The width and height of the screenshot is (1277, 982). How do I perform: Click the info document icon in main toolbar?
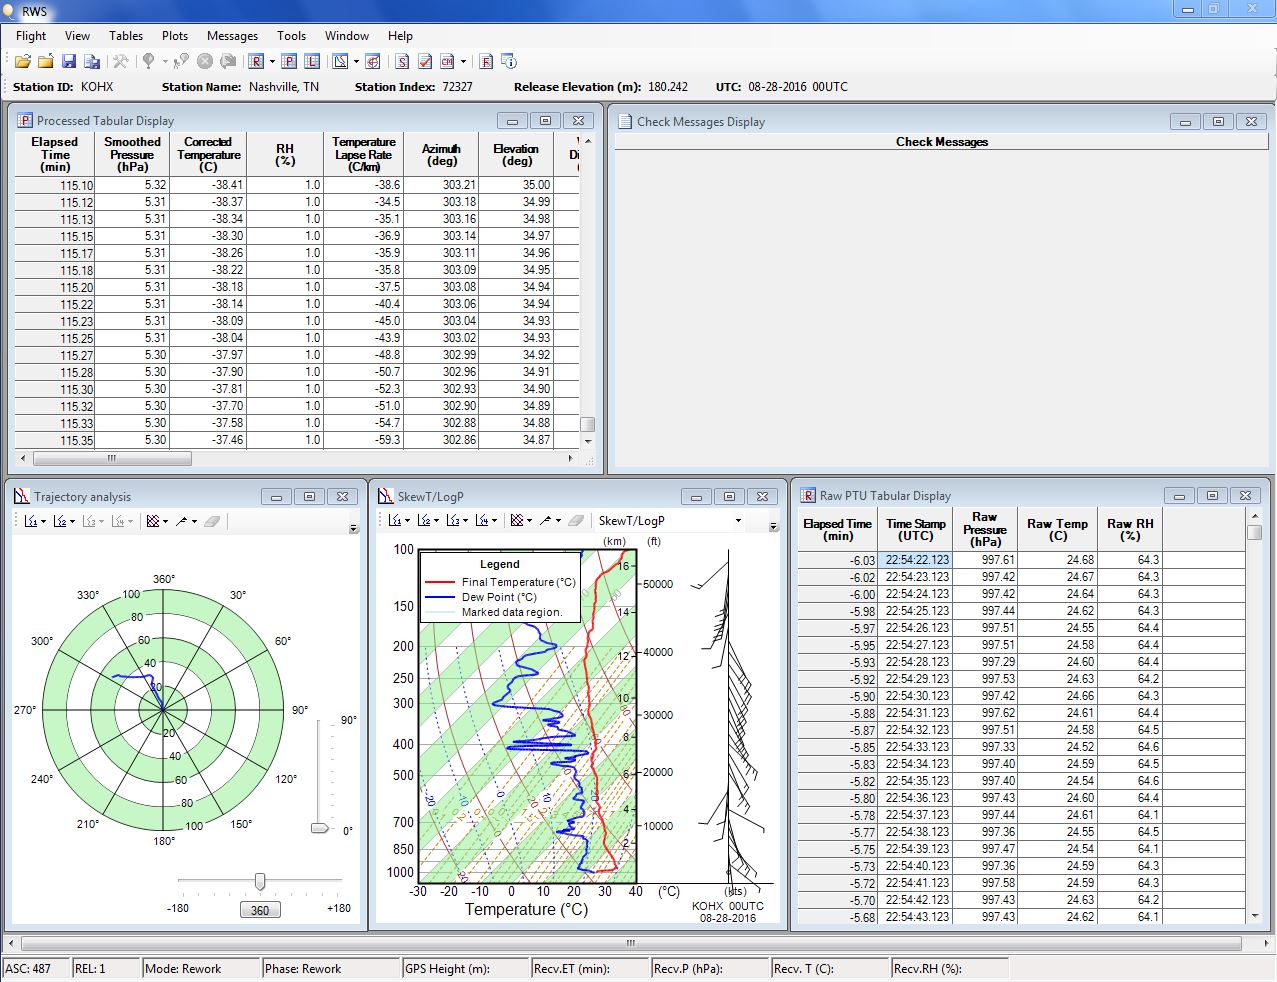pyautogui.click(x=508, y=62)
